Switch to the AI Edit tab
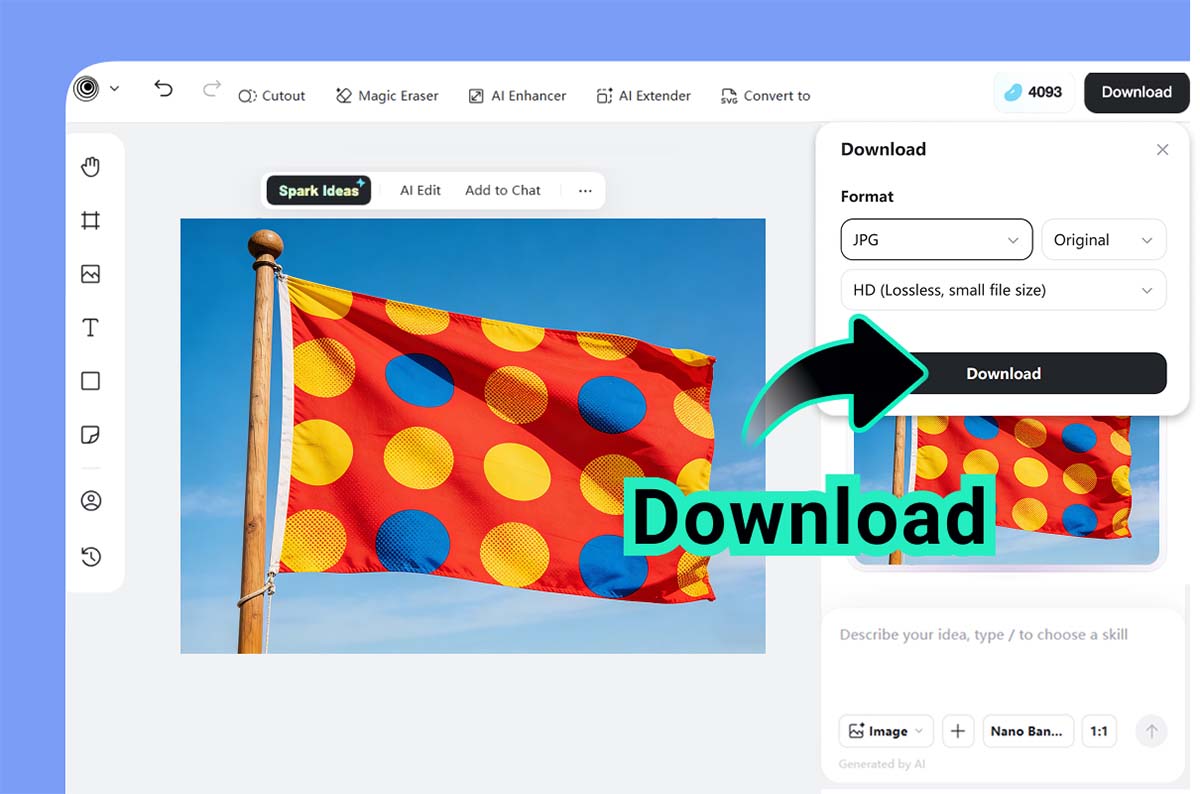This screenshot has width=1200, height=794. point(420,190)
